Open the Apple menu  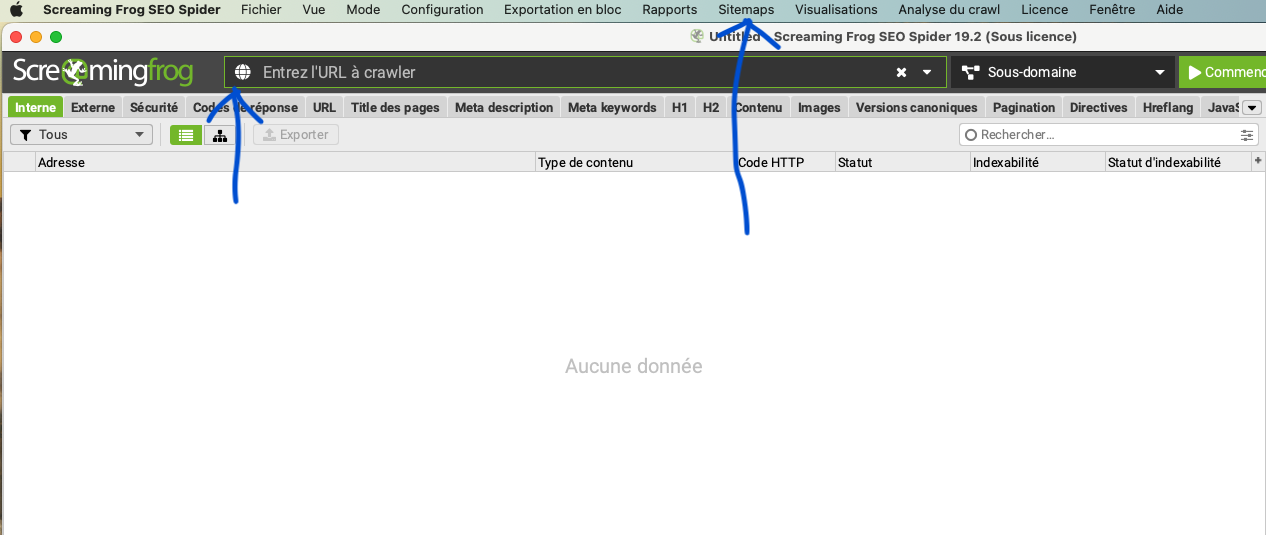pos(16,9)
